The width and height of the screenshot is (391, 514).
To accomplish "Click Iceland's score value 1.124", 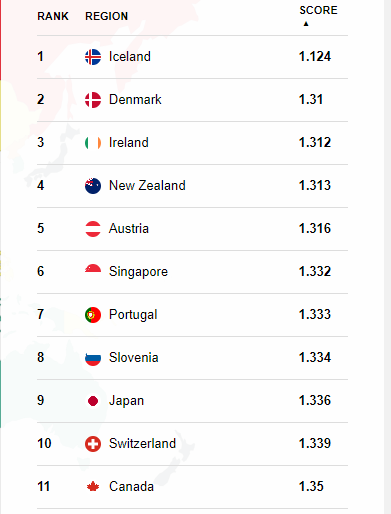I will [315, 56].
